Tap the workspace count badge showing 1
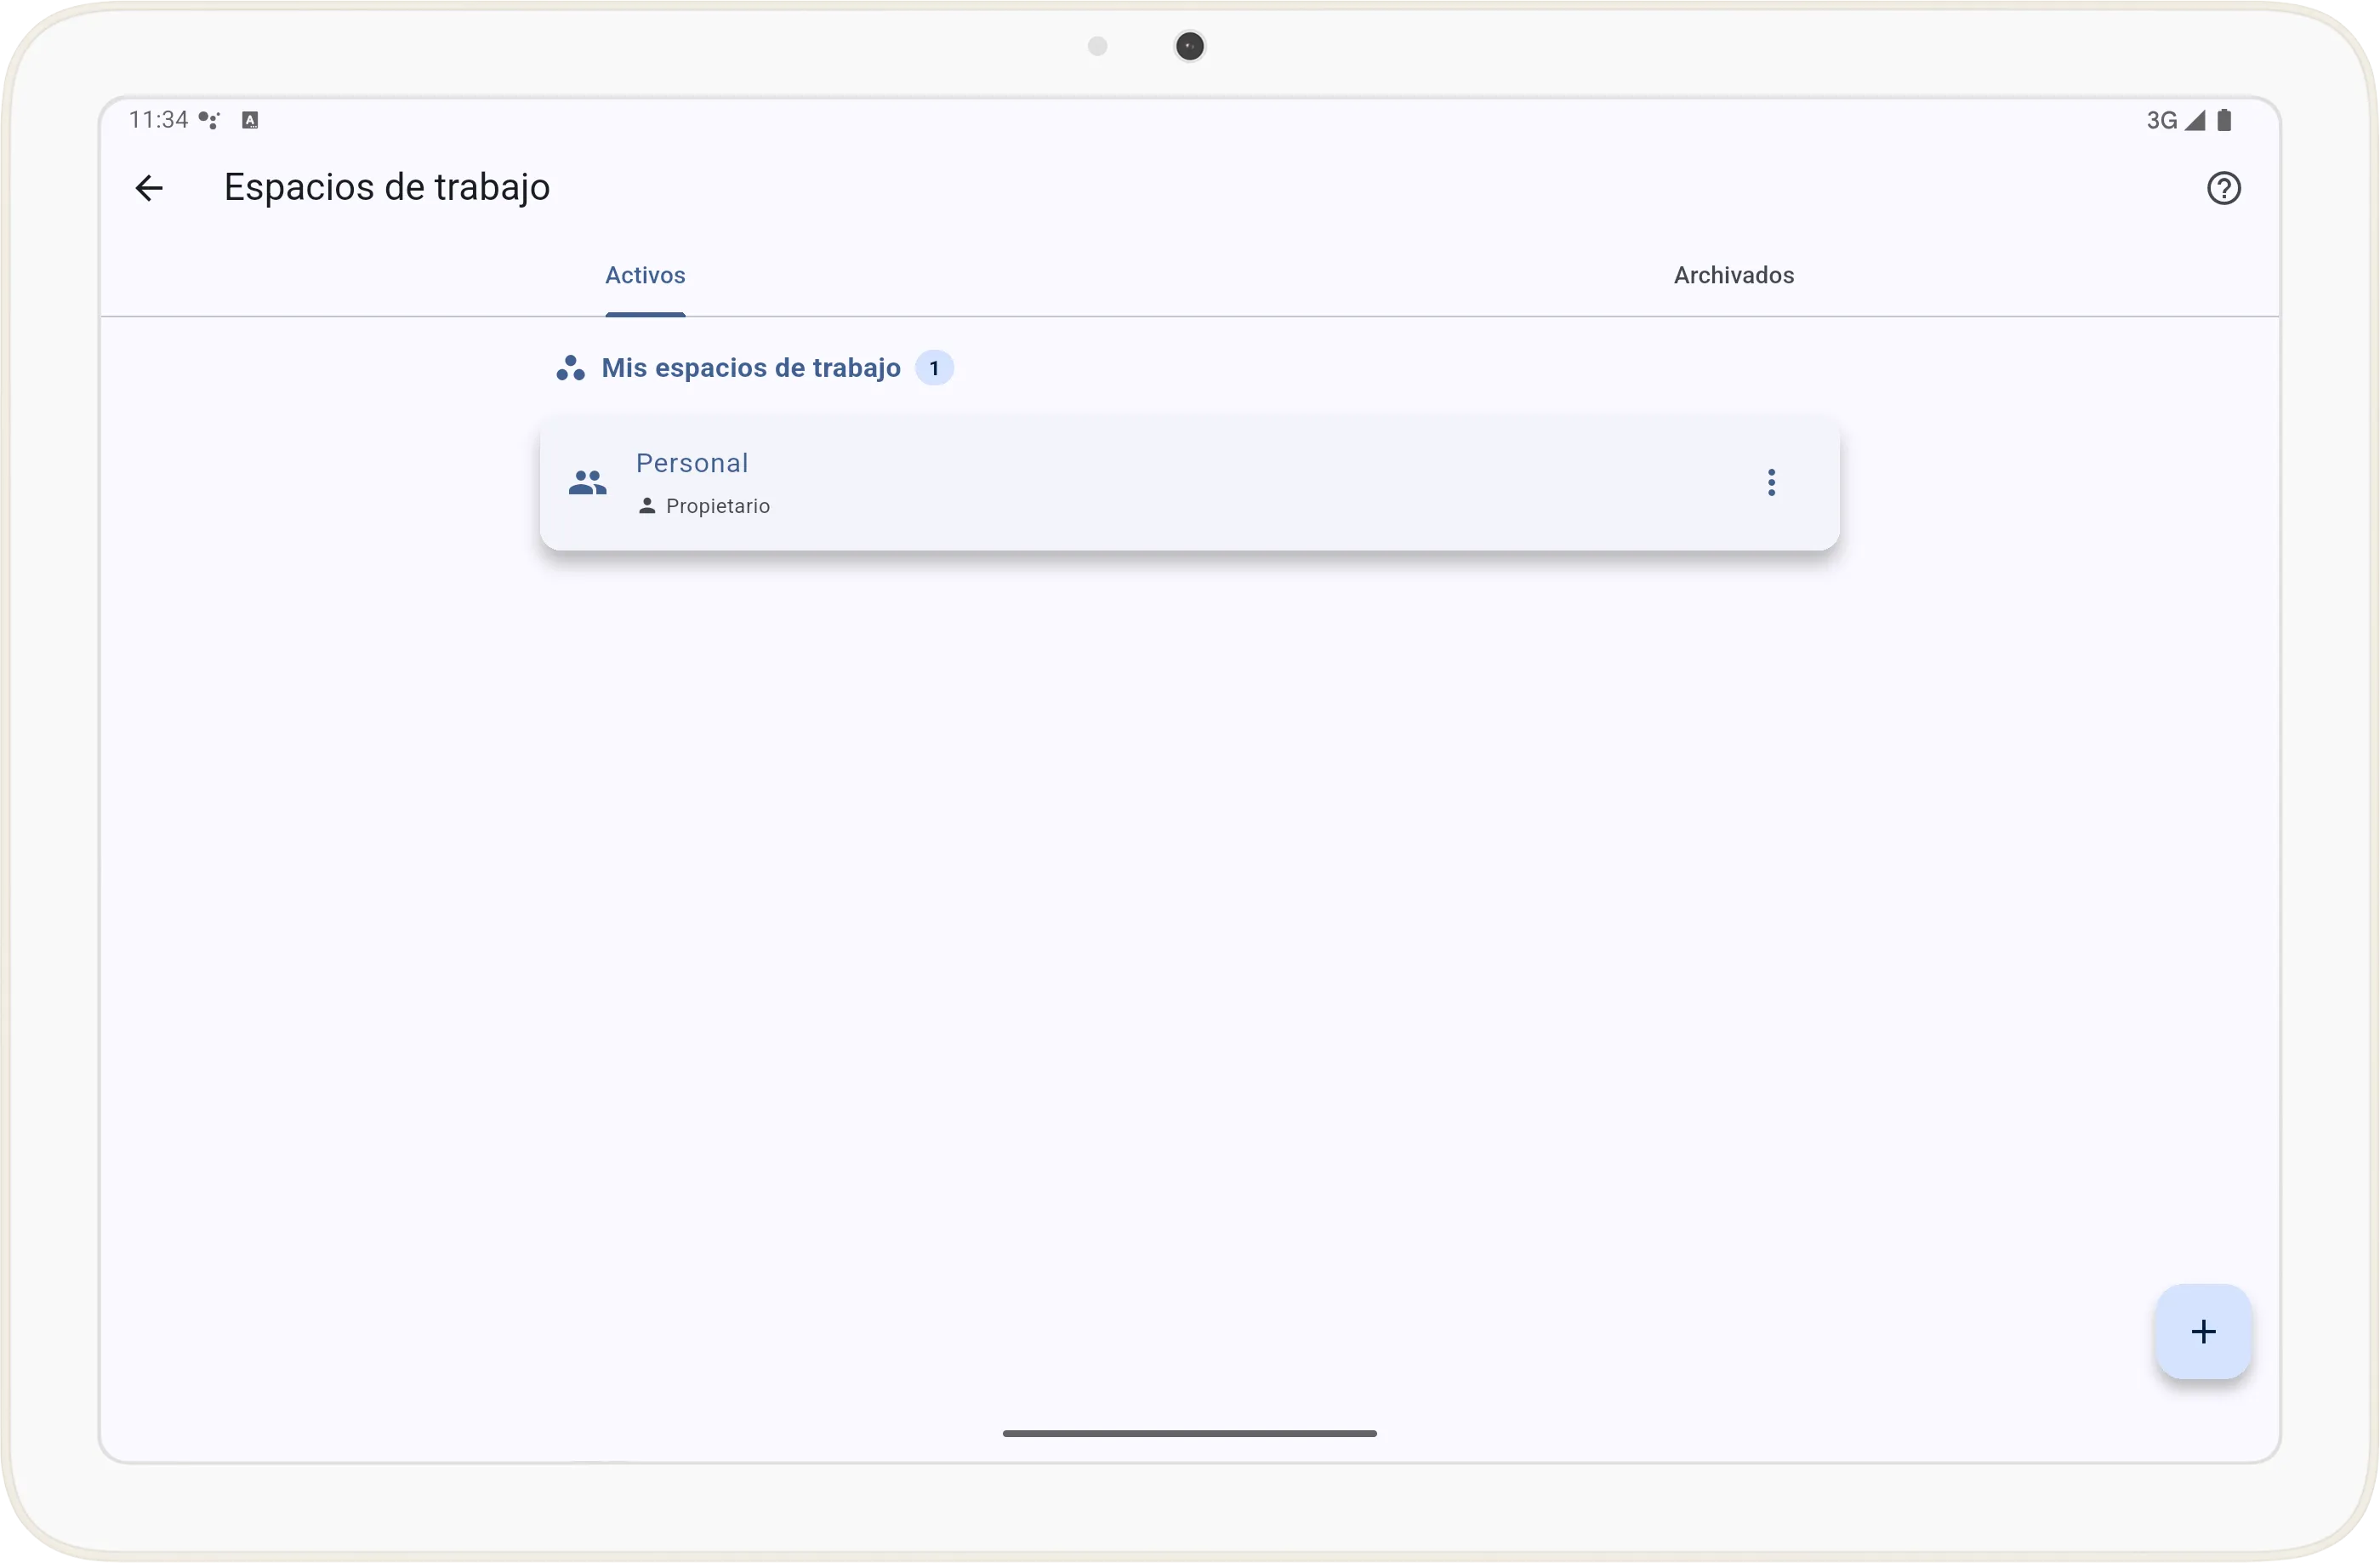Screen dimensions: 2380x1563 [x=934, y=368]
